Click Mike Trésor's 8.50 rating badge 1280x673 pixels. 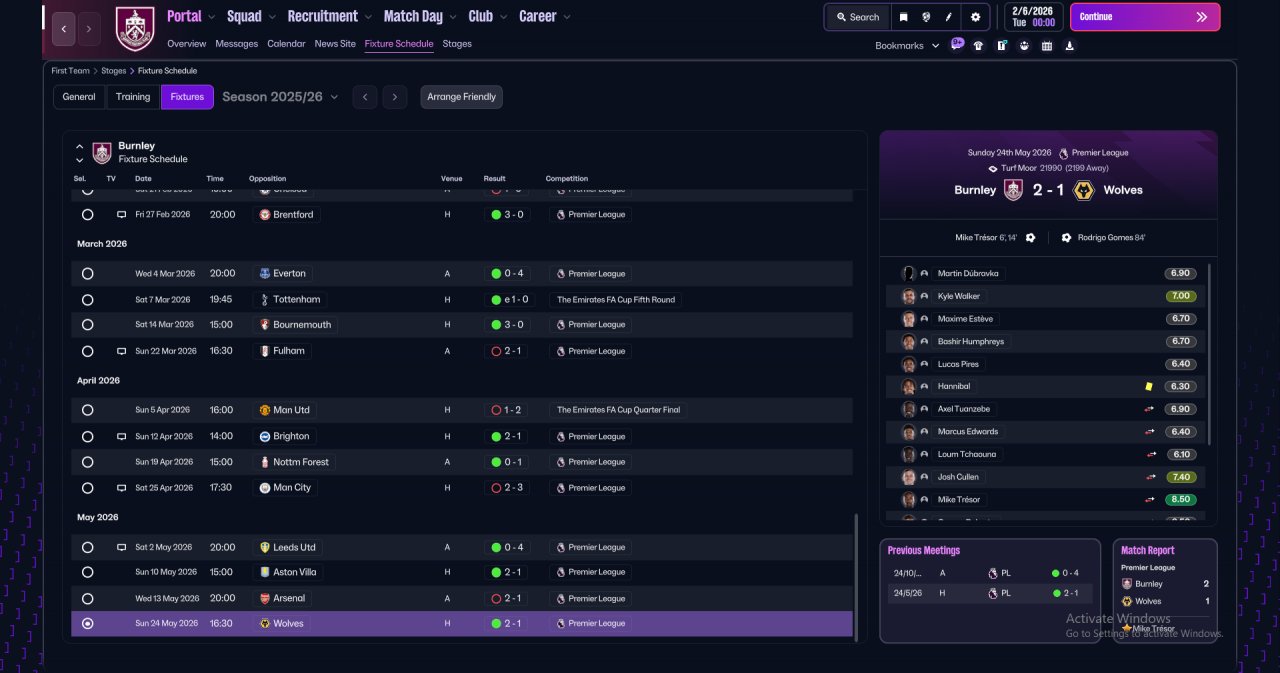click(1181, 500)
